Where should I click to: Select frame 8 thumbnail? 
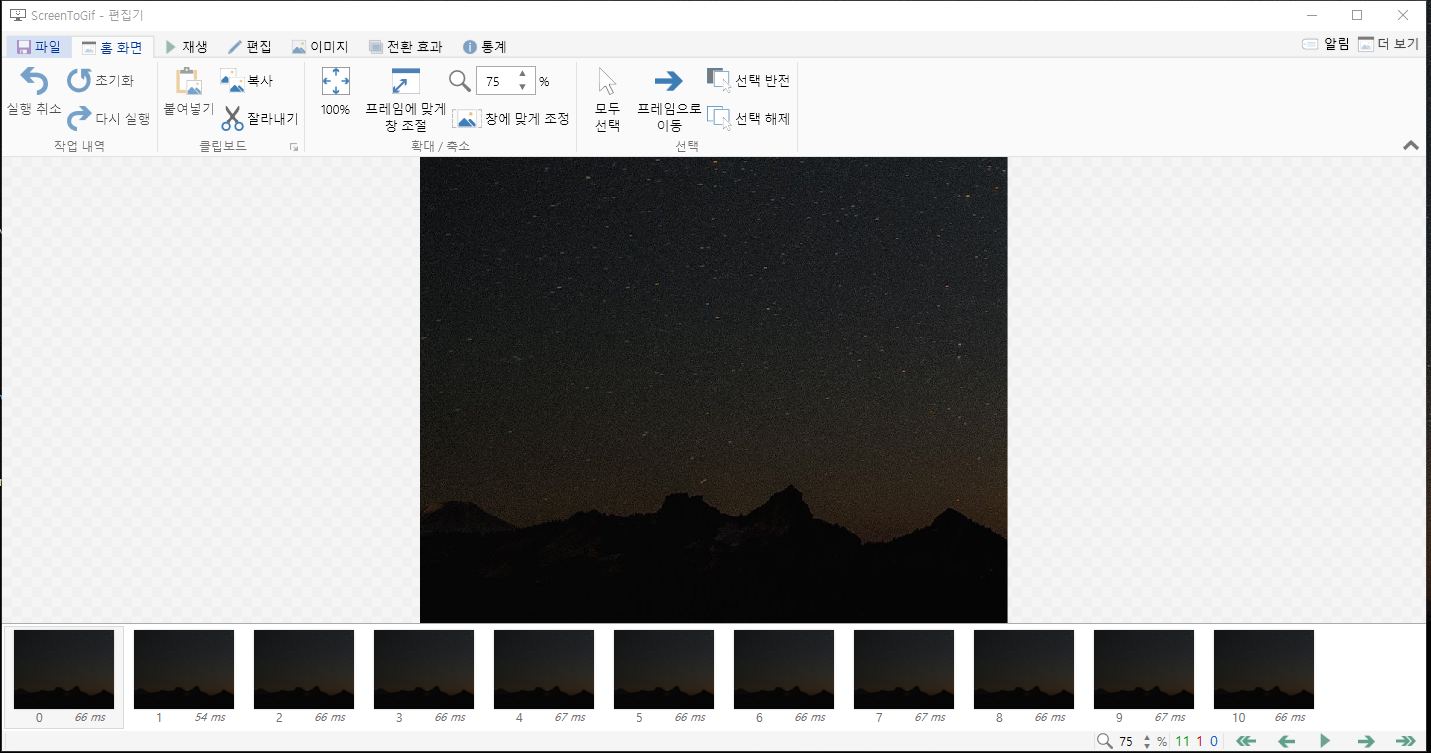coord(1024,669)
